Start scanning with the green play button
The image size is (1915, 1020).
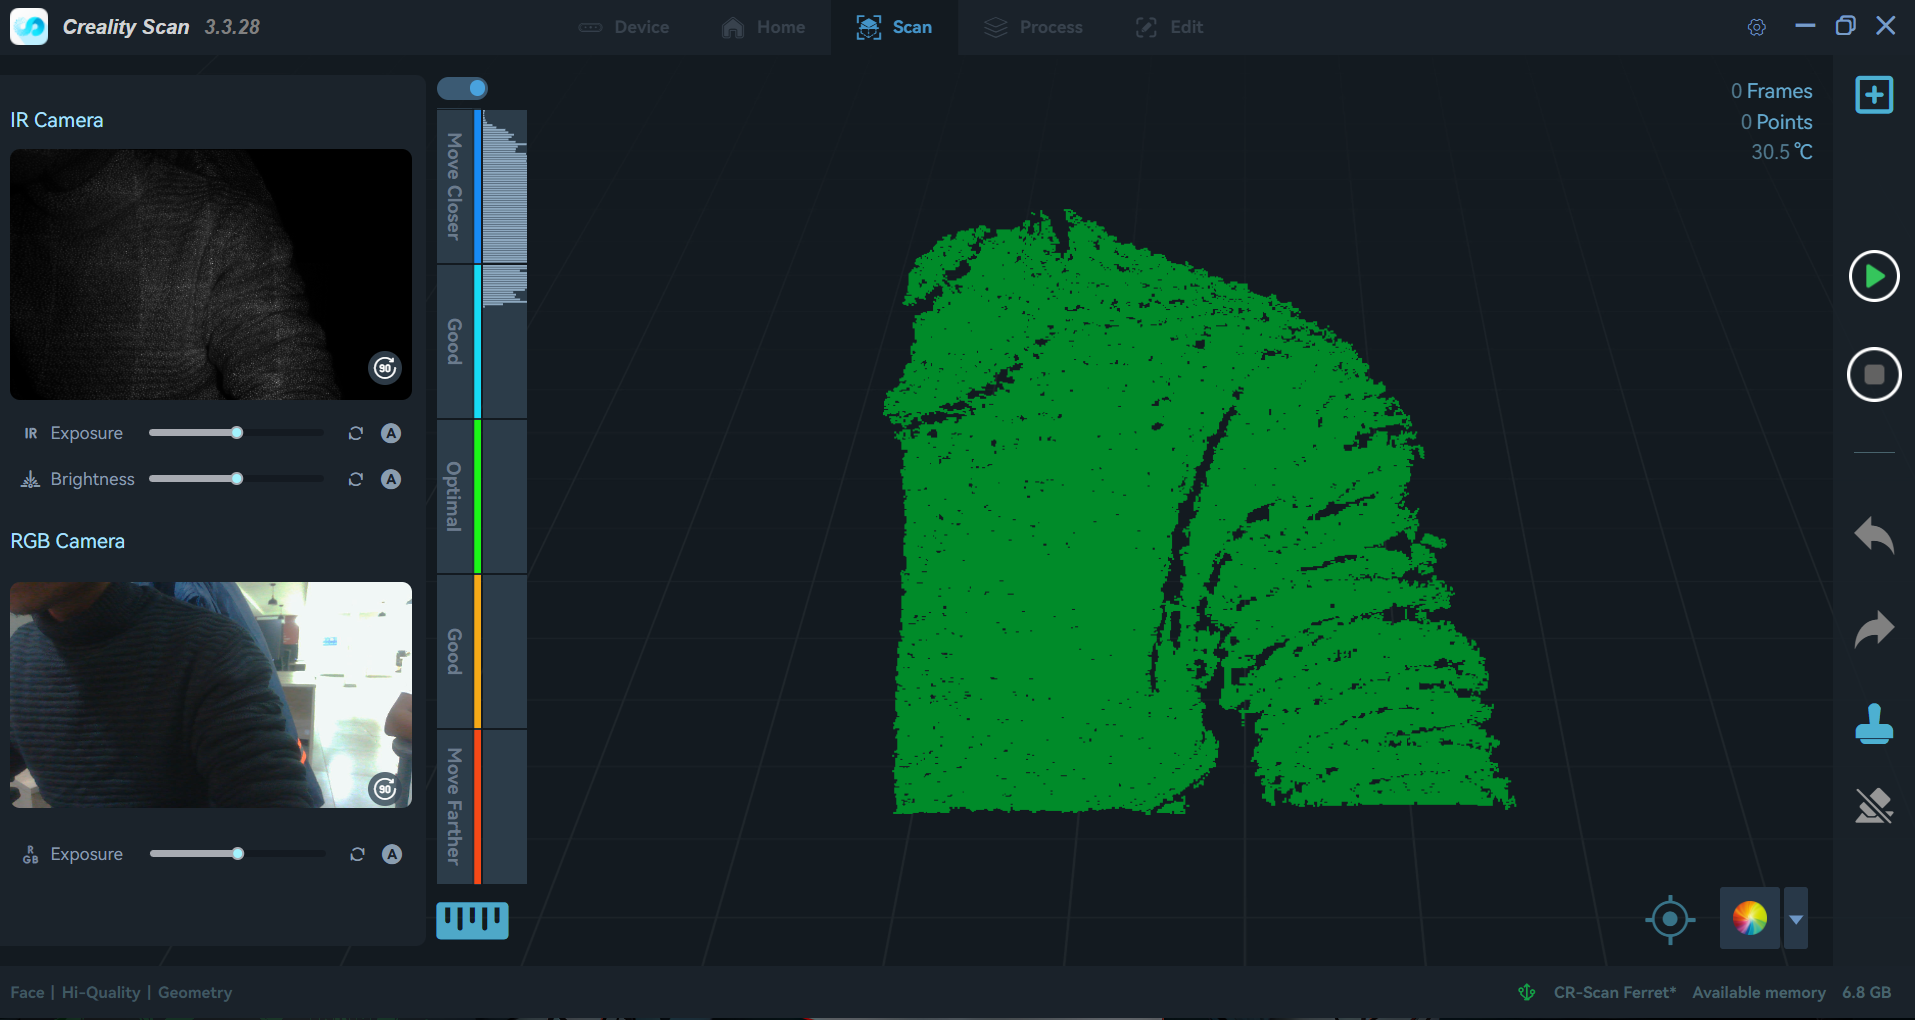[1874, 277]
